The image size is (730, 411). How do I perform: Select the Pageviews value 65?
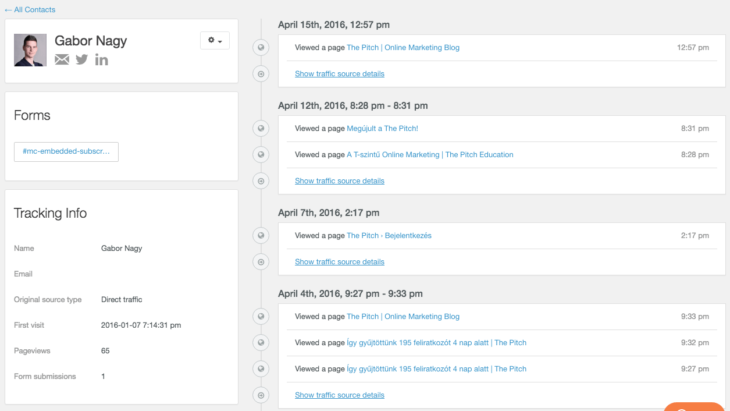(105, 350)
